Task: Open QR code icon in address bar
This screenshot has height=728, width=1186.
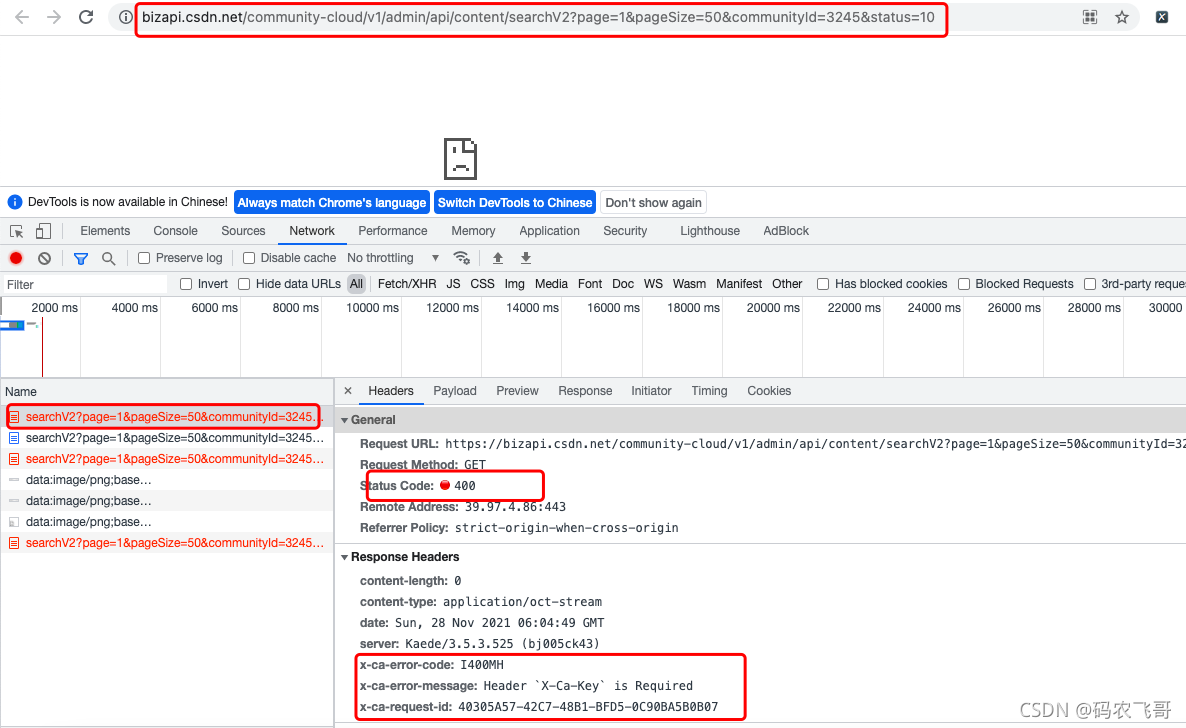Action: [x=1090, y=17]
